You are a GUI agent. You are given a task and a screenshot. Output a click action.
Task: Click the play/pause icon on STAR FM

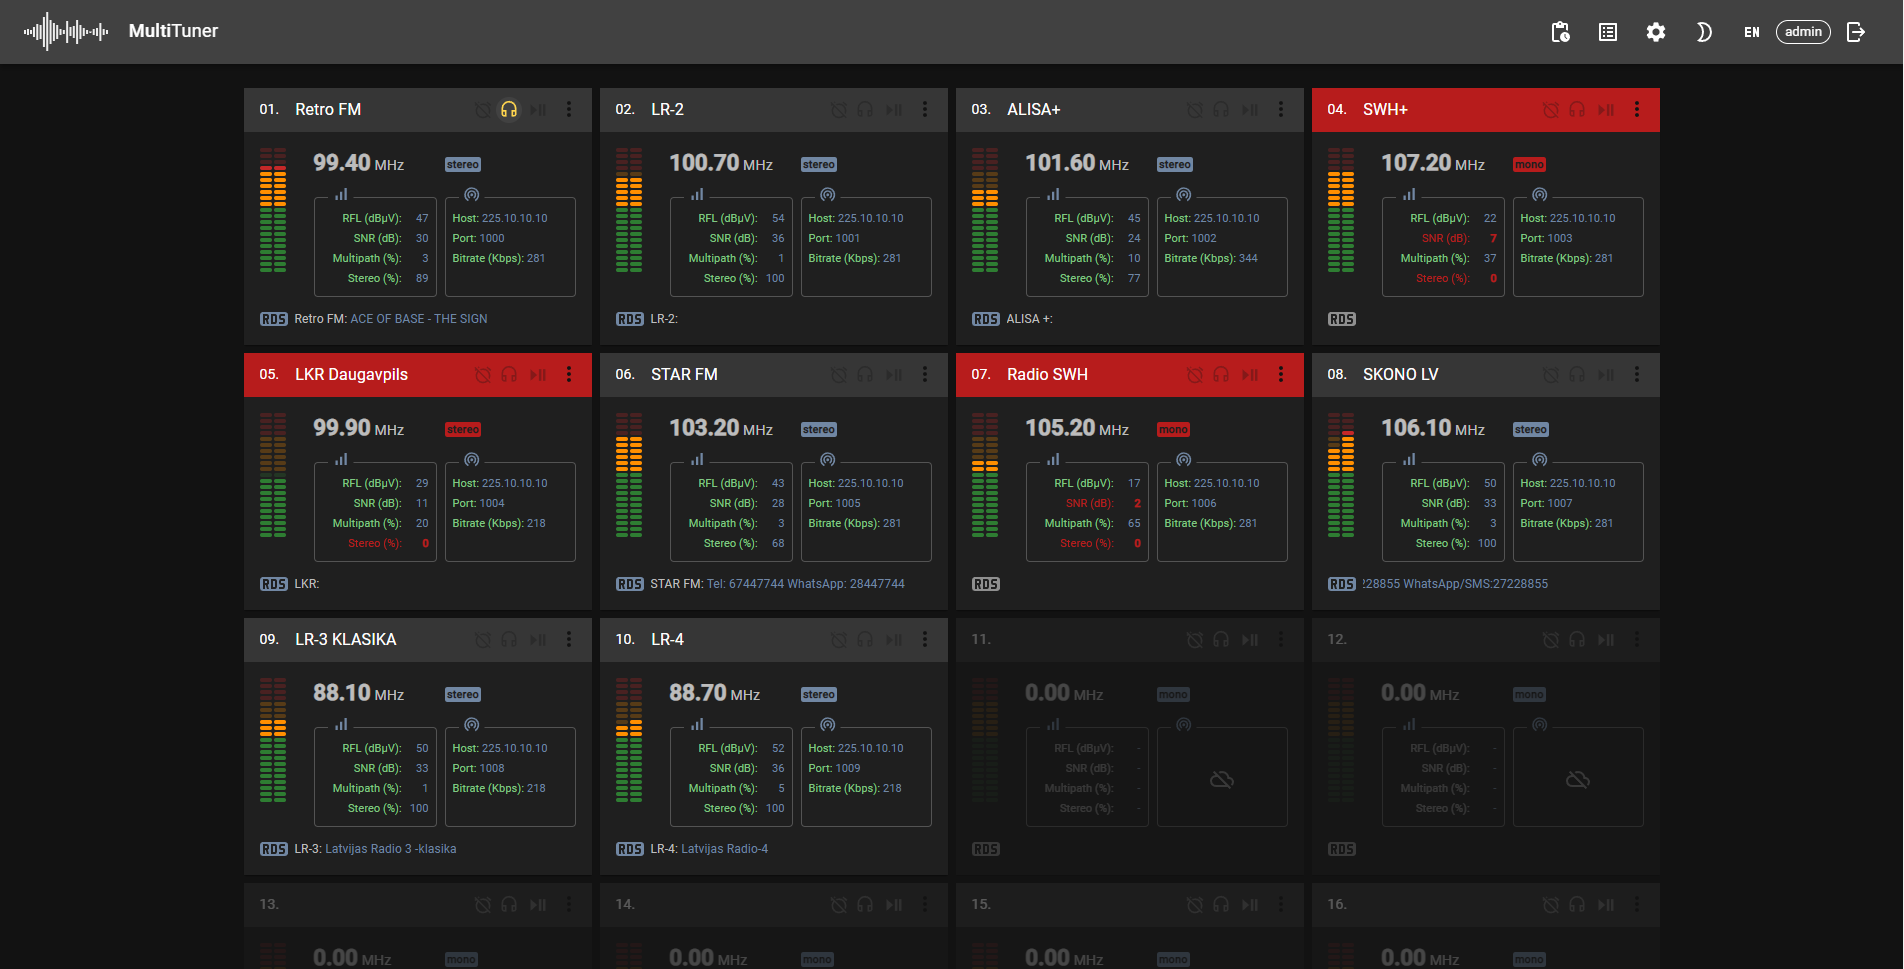tap(894, 375)
